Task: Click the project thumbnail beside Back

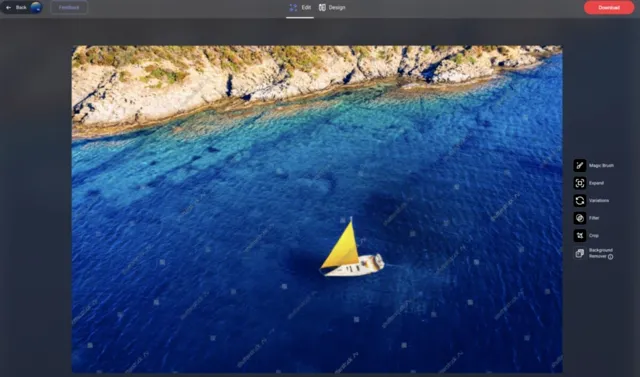Action: [x=36, y=7]
